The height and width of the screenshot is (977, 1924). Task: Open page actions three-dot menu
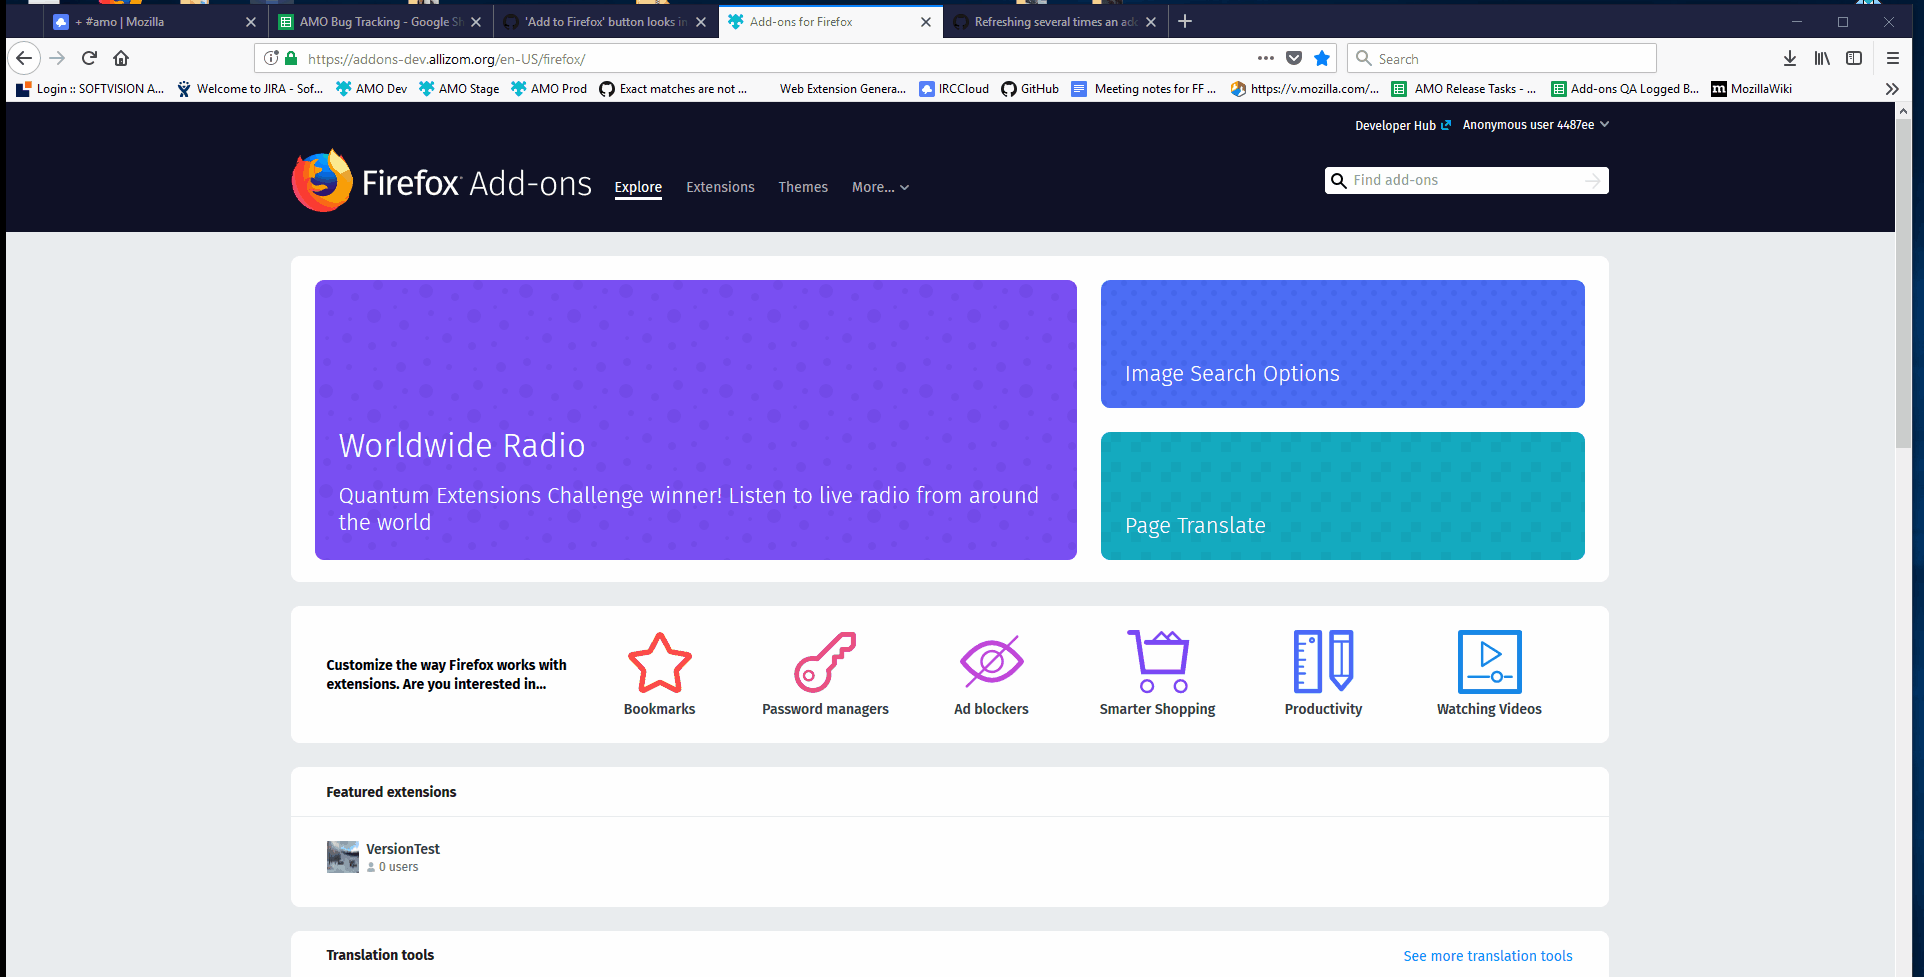coord(1266,58)
